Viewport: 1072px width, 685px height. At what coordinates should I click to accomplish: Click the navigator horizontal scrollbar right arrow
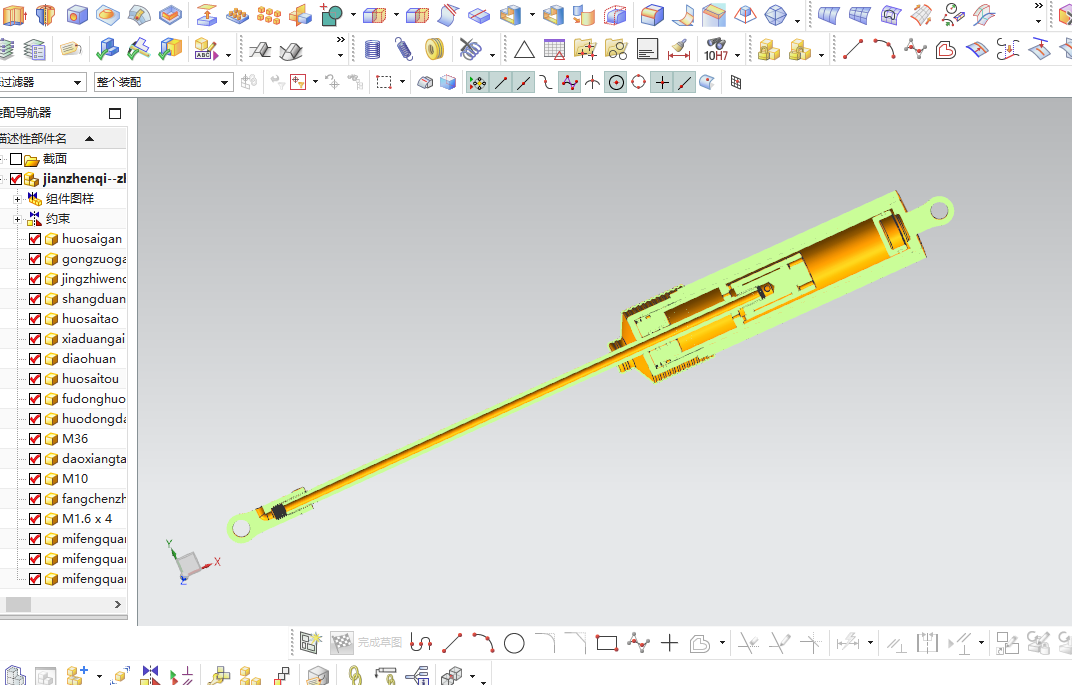click(x=118, y=604)
